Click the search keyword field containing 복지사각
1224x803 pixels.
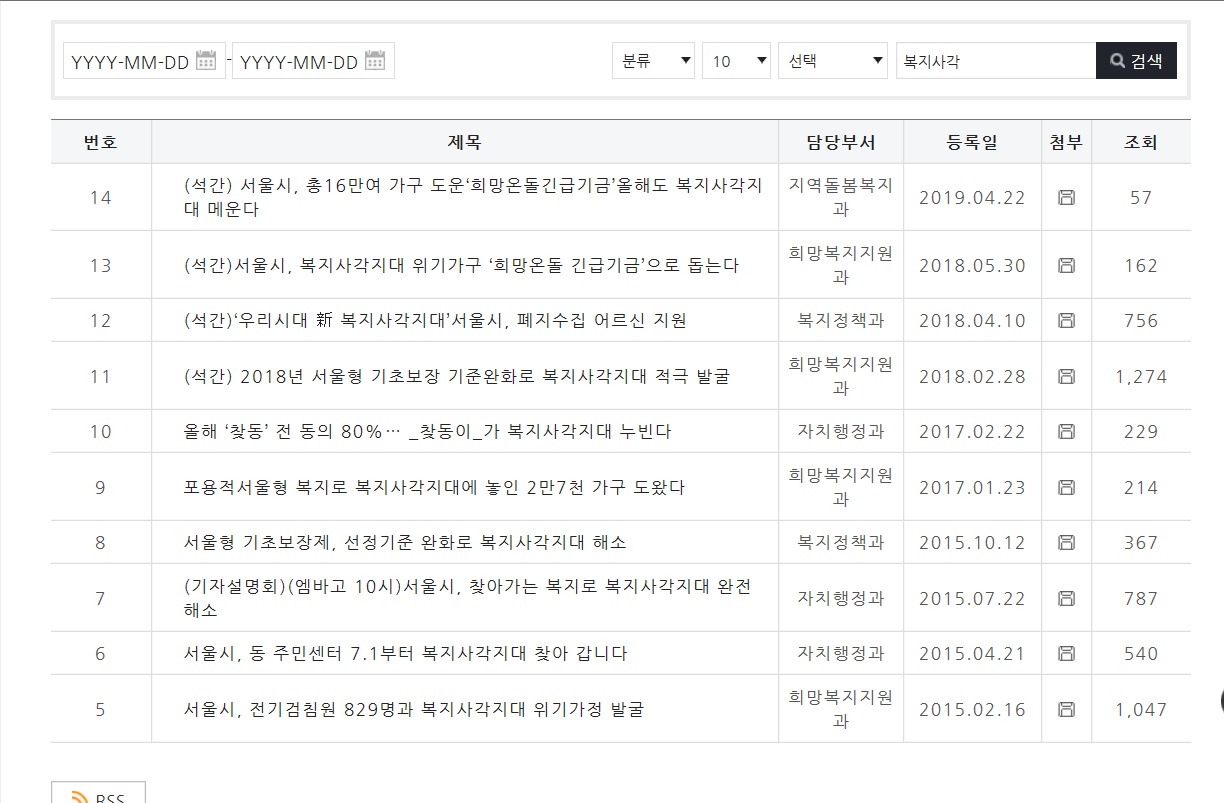pos(994,61)
